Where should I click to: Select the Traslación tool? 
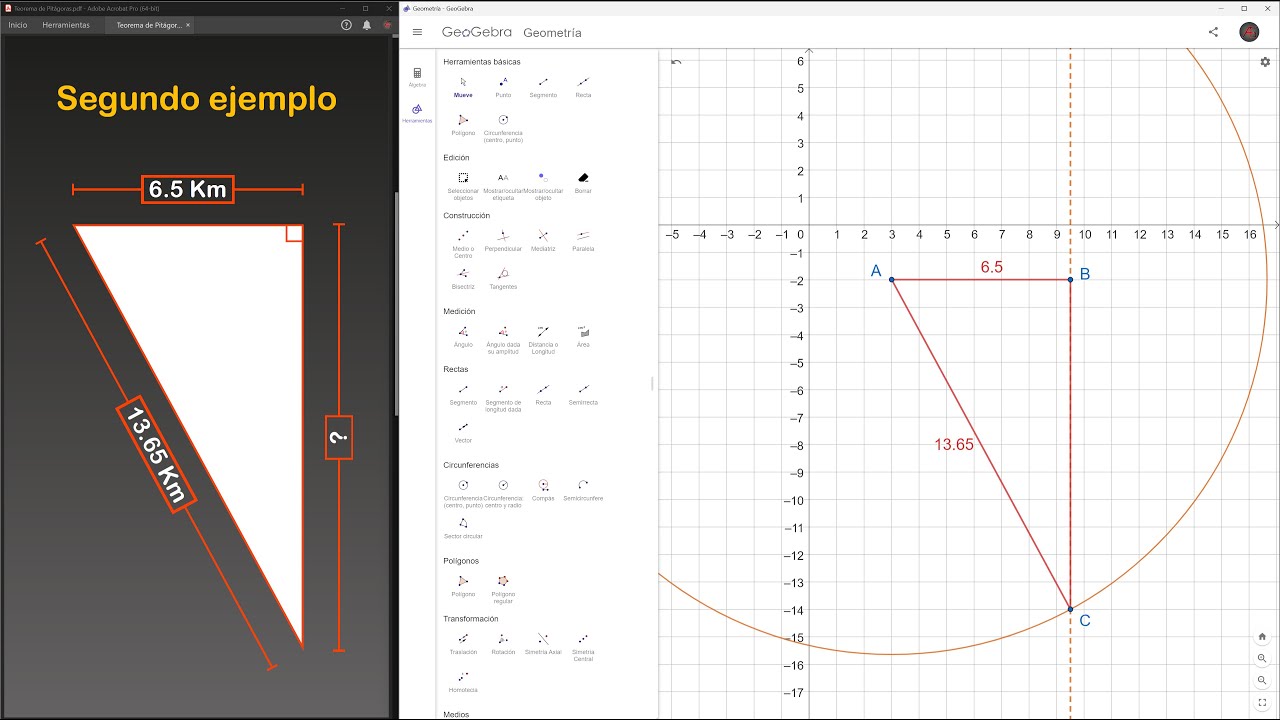pos(463,644)
